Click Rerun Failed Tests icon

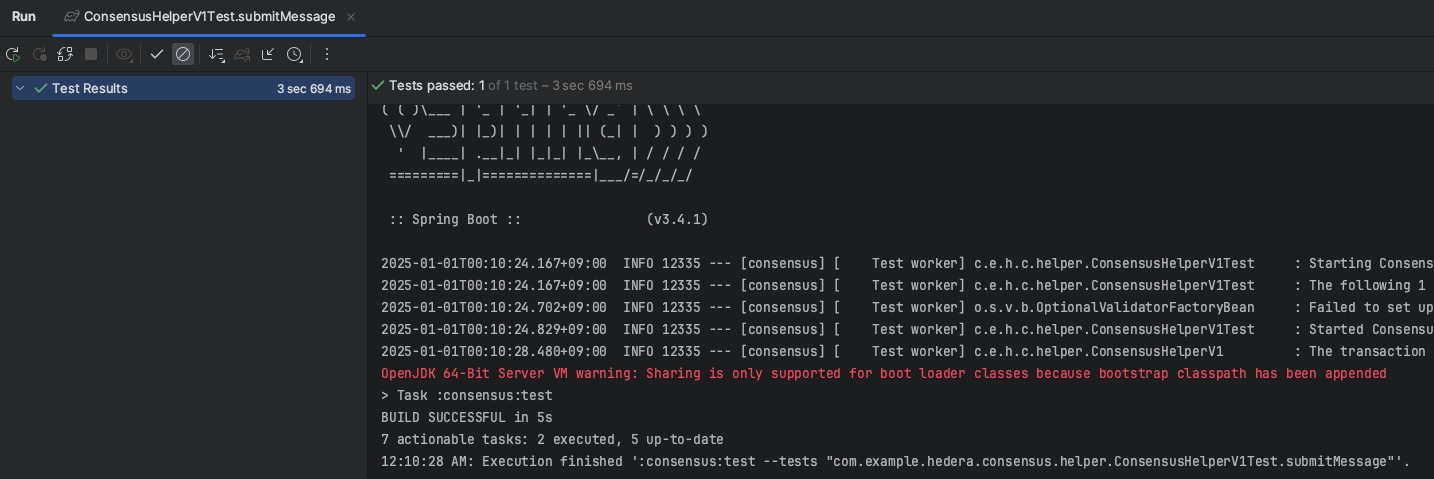(40, 54)
